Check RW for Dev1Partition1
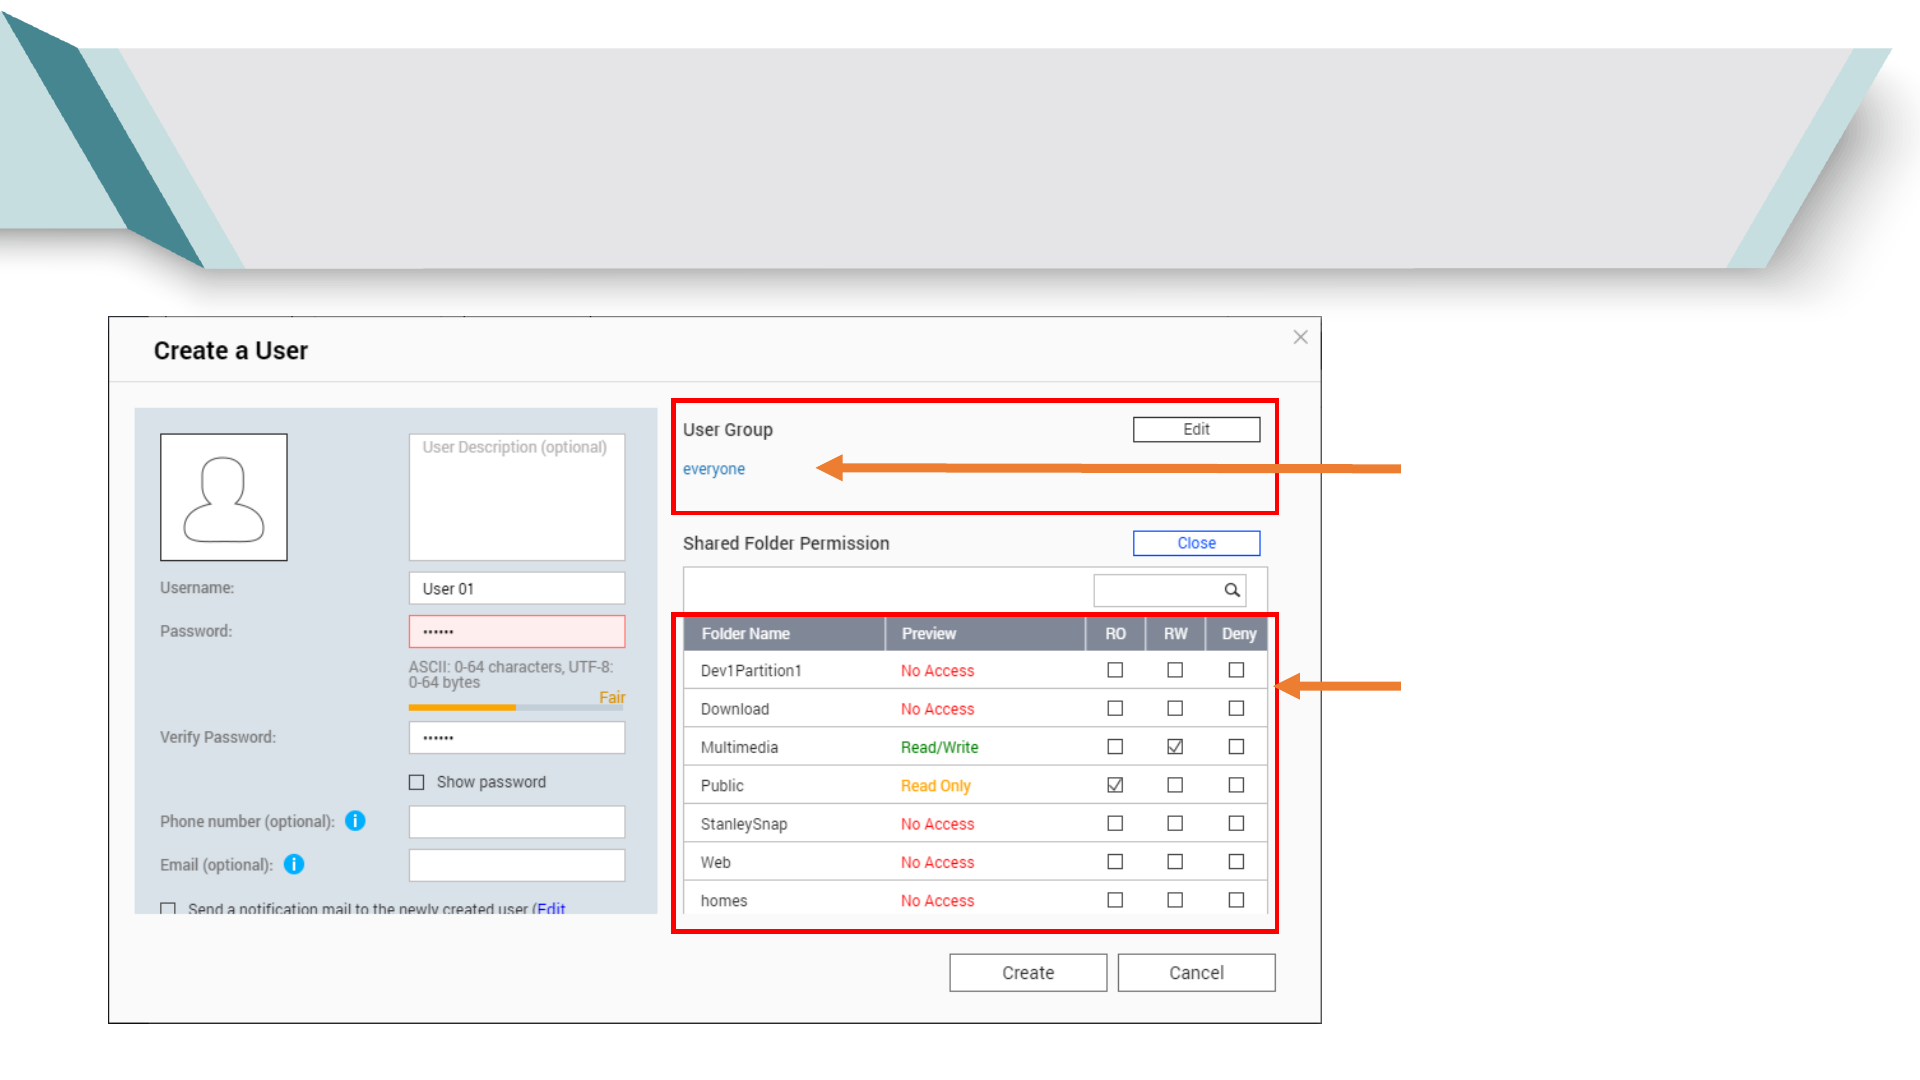The image size is (1920, 1080). tap(1175, 670)
